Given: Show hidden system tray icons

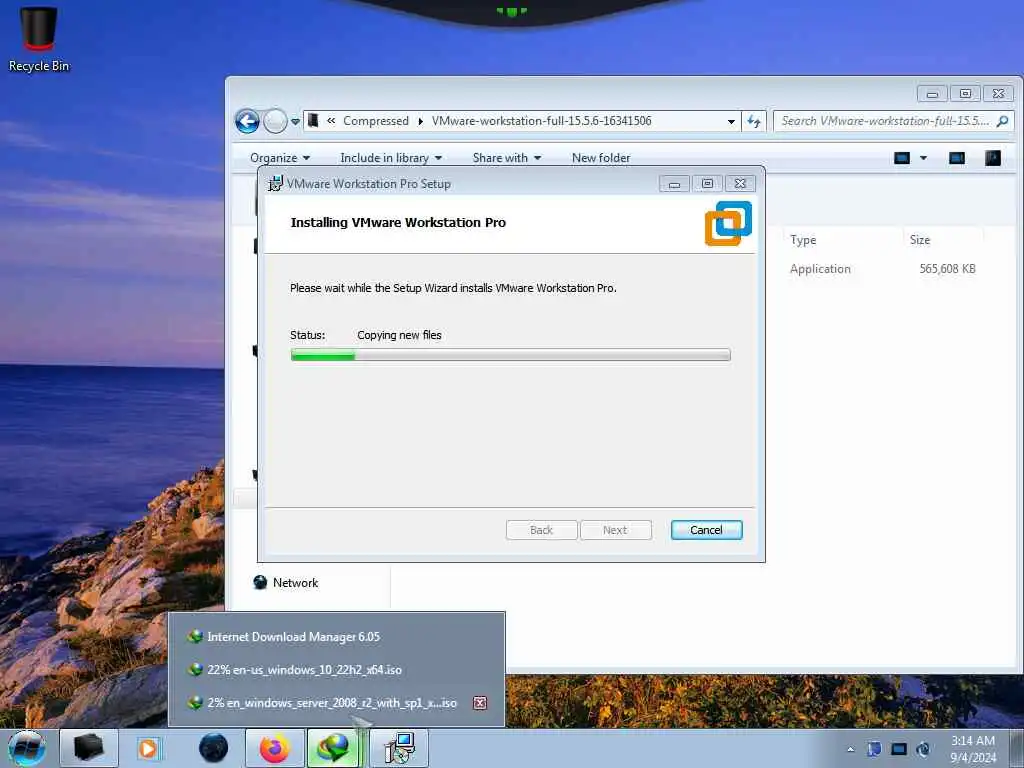Looking at the screenshot, I should tap(850, 749).
